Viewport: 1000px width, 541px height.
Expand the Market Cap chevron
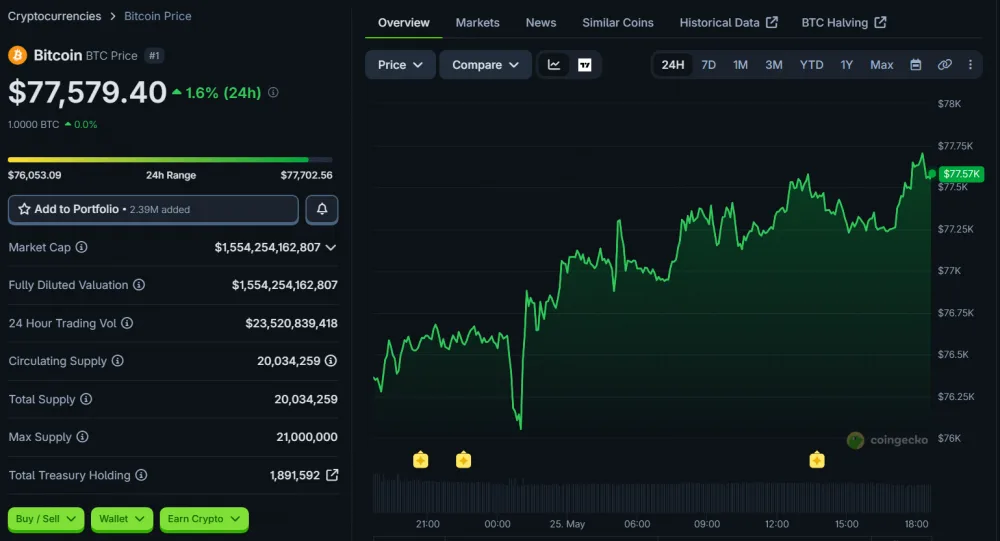pos(331,247)
